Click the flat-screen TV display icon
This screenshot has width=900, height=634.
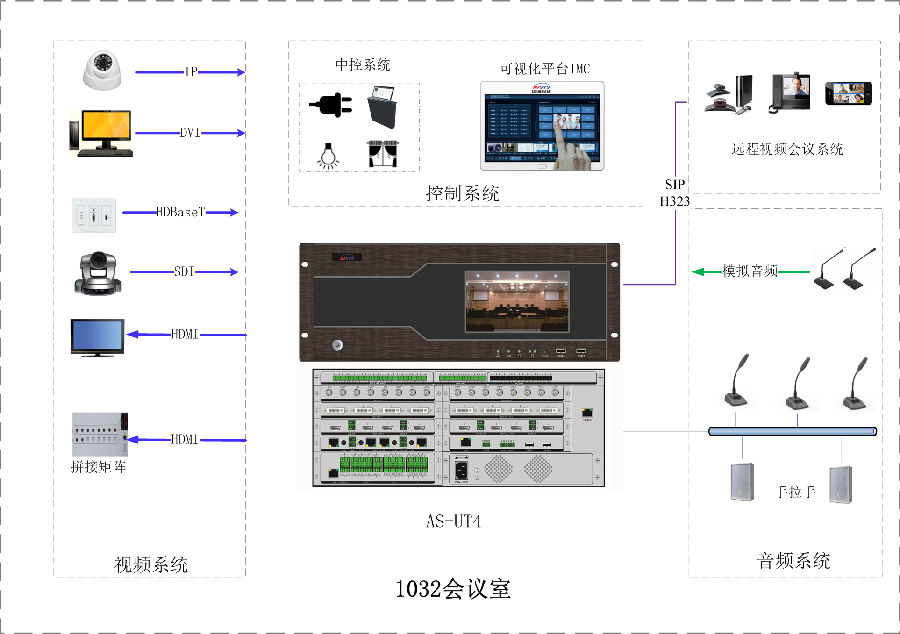(97, 337)
